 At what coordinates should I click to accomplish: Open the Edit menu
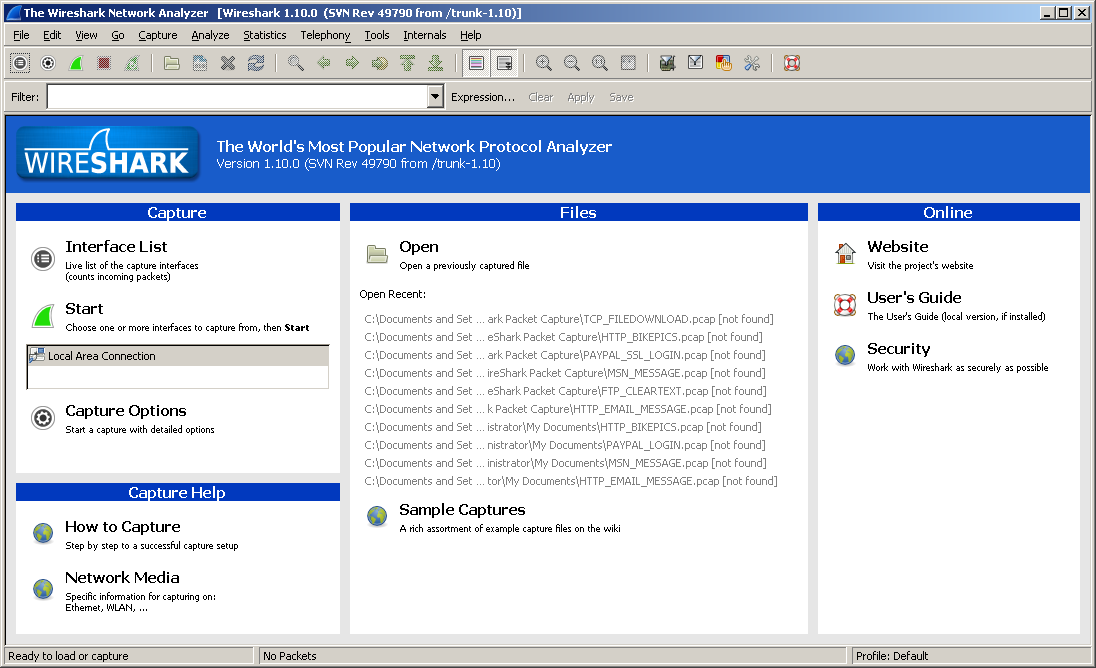tap(52, 35)
